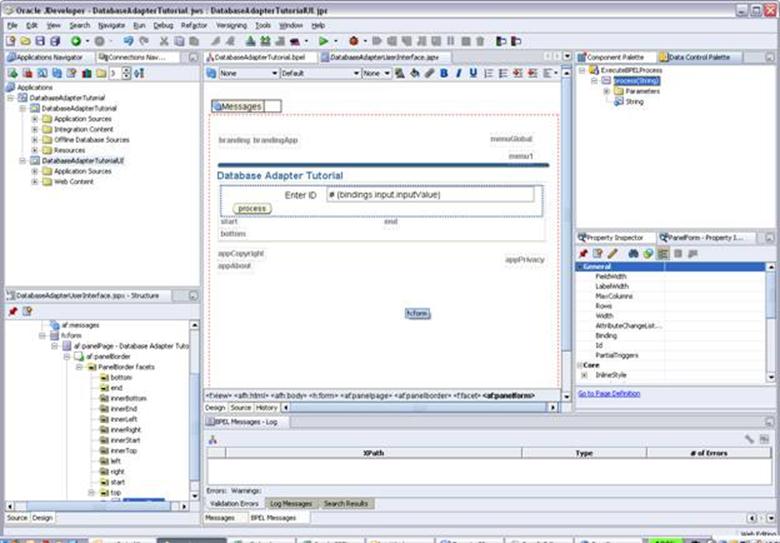Select the PartialTriggers property row

(670, 356)
